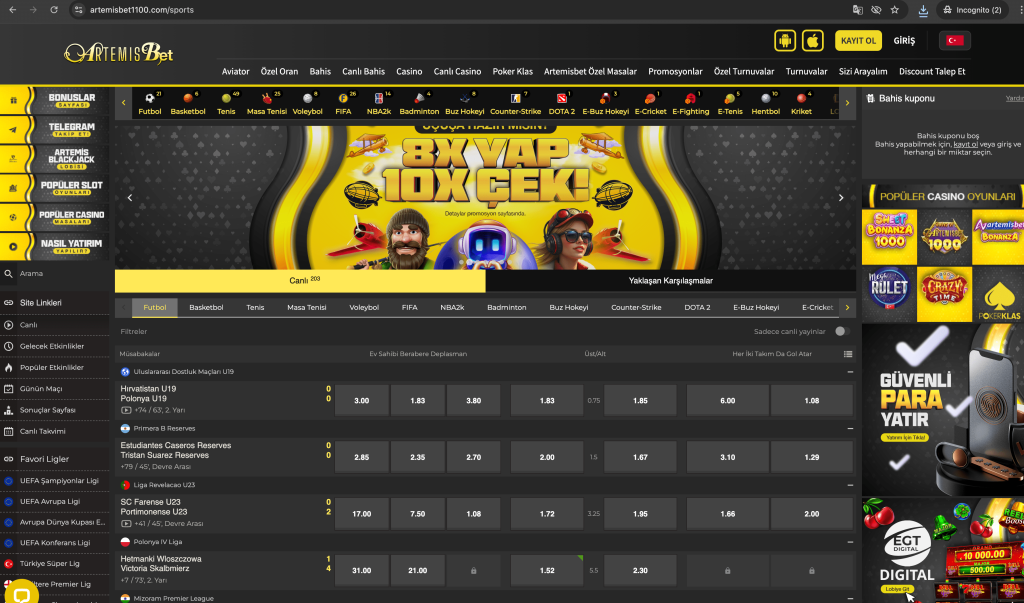The width and height of the screenshot is (1024, 603).
Task: Click the GİRİŞ login link
Action: 904,41
